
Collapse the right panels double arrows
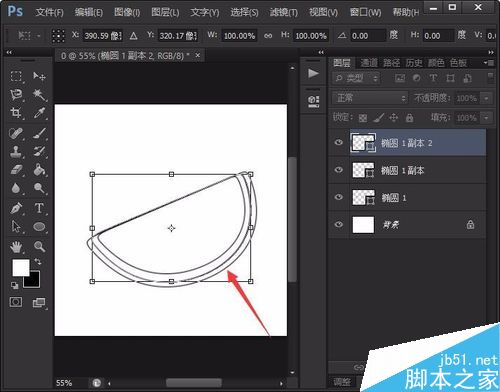coord(491,52)
